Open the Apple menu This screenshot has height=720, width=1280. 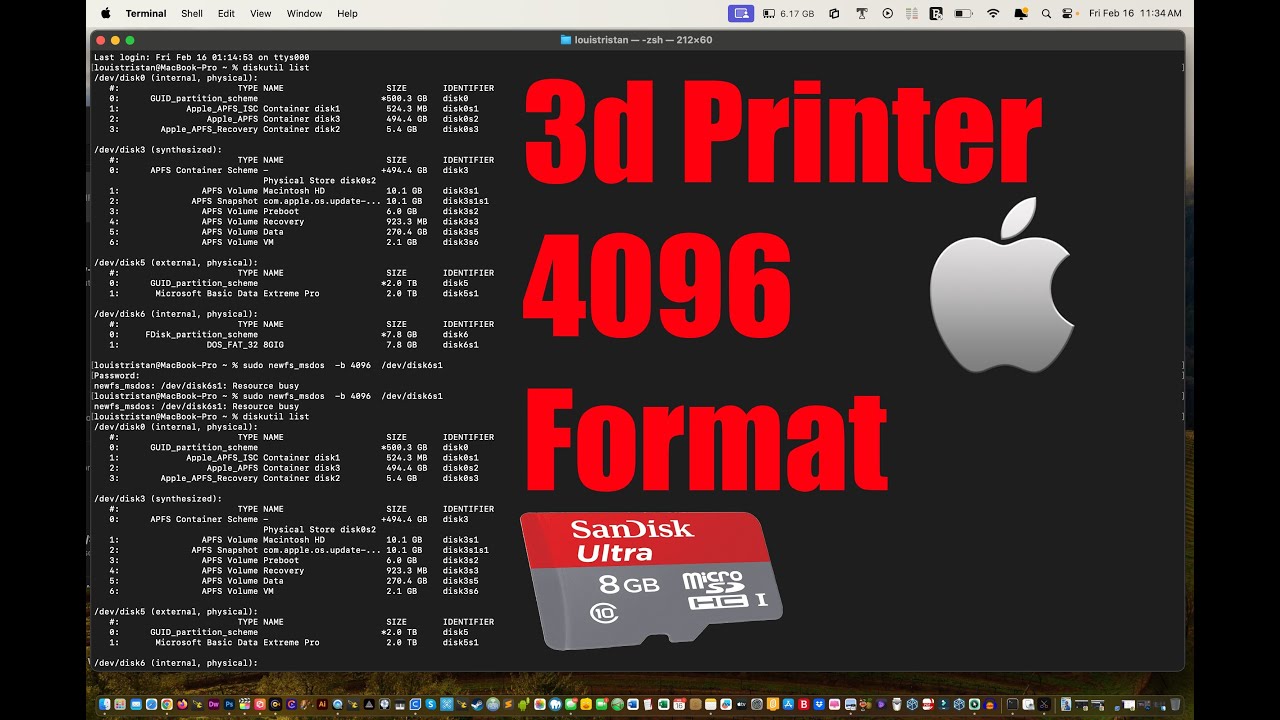click(106, 13)
